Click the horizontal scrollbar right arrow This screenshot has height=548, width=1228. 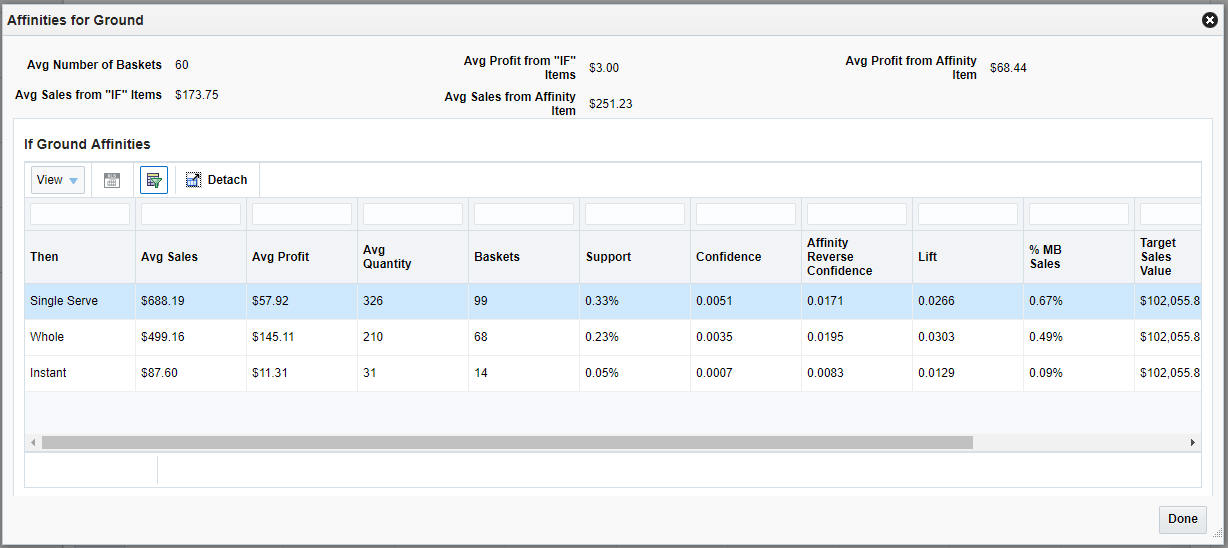[x=1192, y=442]
